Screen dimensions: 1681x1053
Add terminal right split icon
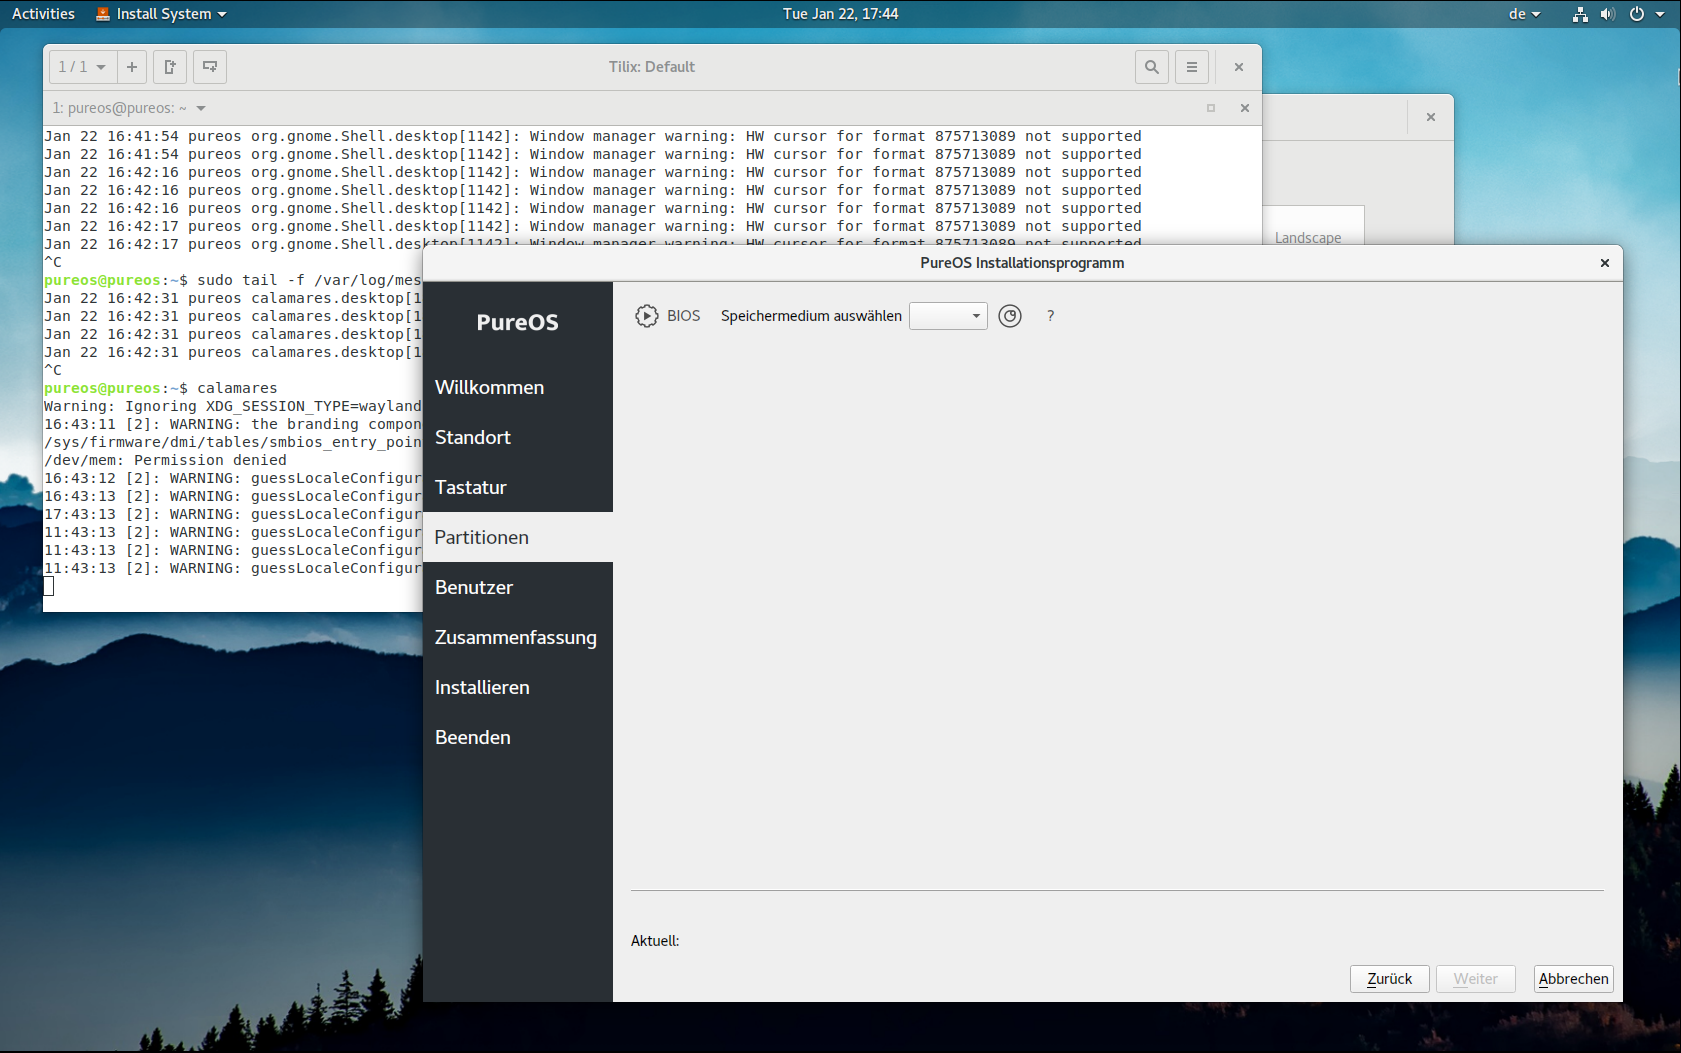point(170,67)
